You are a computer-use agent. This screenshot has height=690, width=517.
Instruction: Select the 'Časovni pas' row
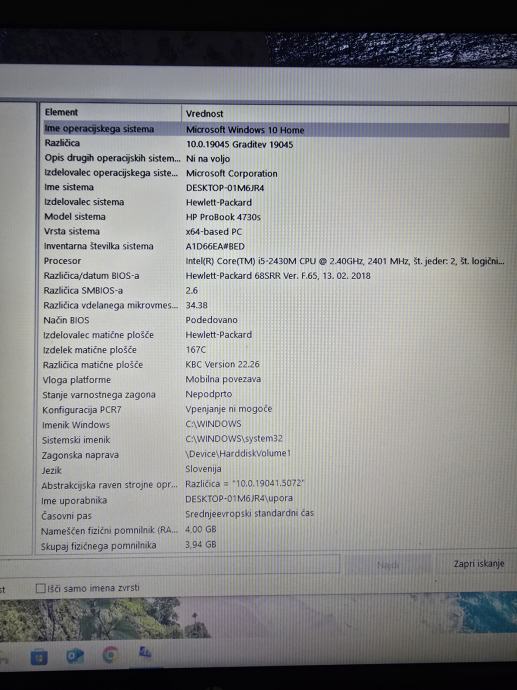point(275,515)
